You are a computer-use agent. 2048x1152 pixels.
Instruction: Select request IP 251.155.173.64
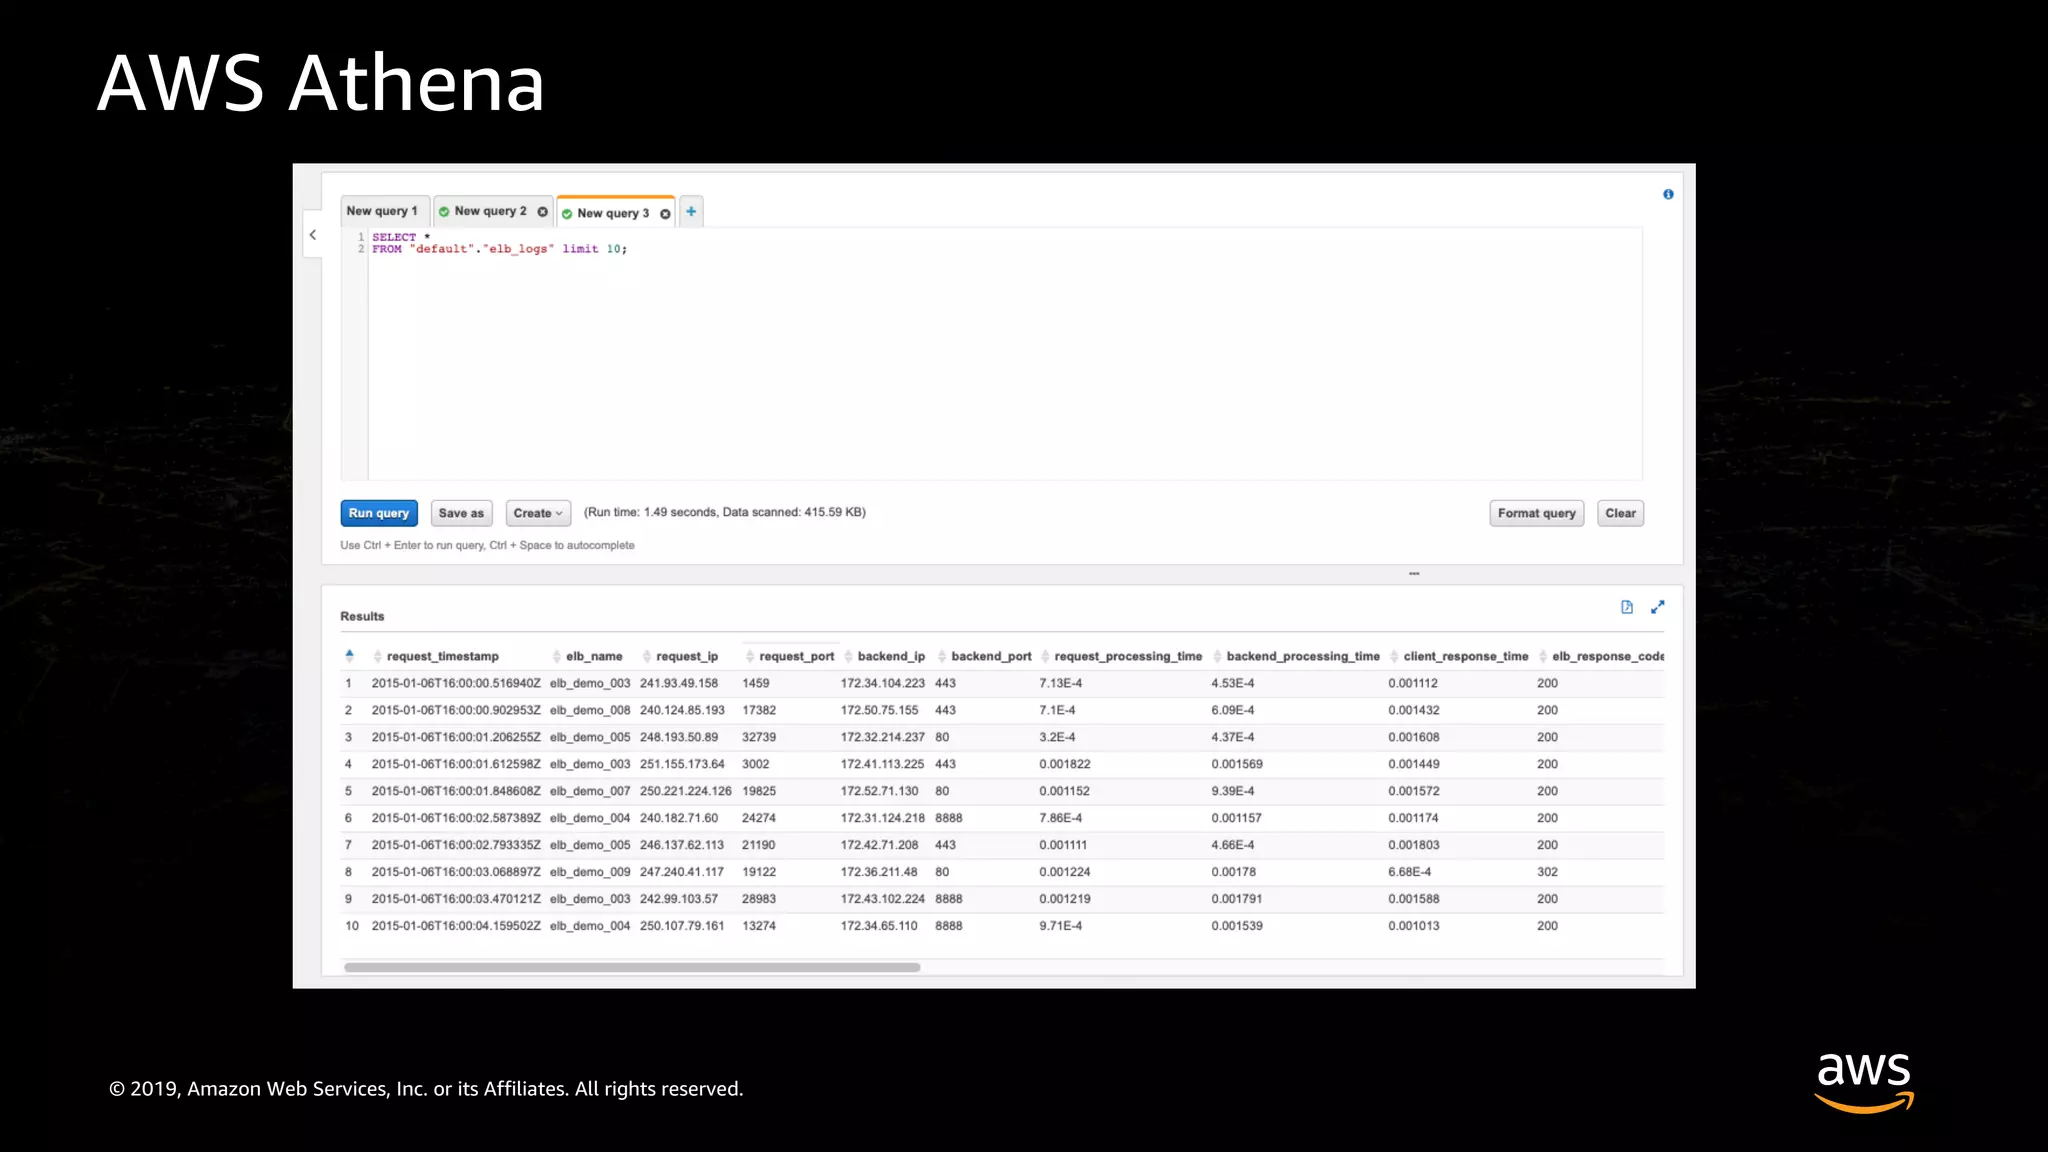pyautogui.click(x=682, y=764)
